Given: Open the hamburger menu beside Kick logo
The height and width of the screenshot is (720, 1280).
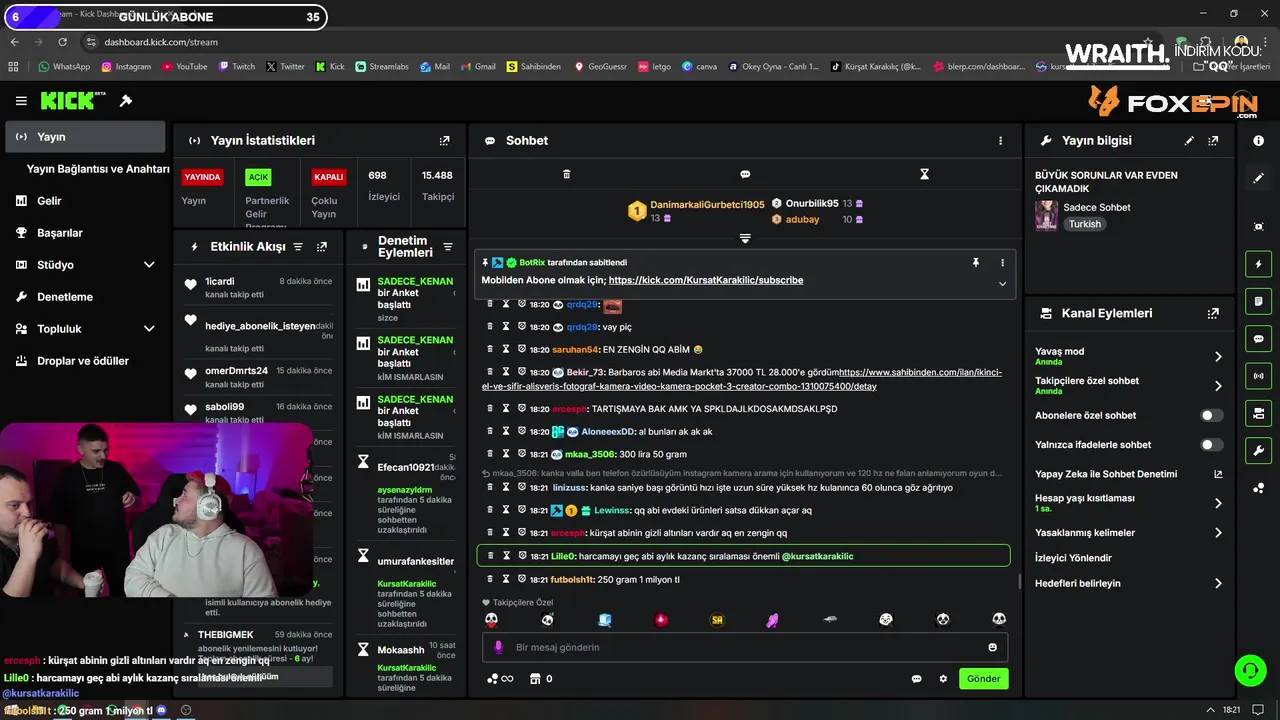Looking at the screenshot, I should 21,101.
